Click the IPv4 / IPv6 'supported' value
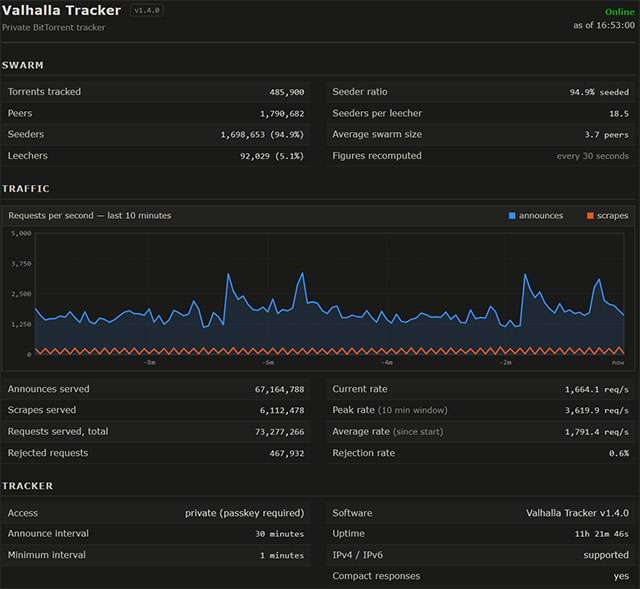 tap(606, 555)
